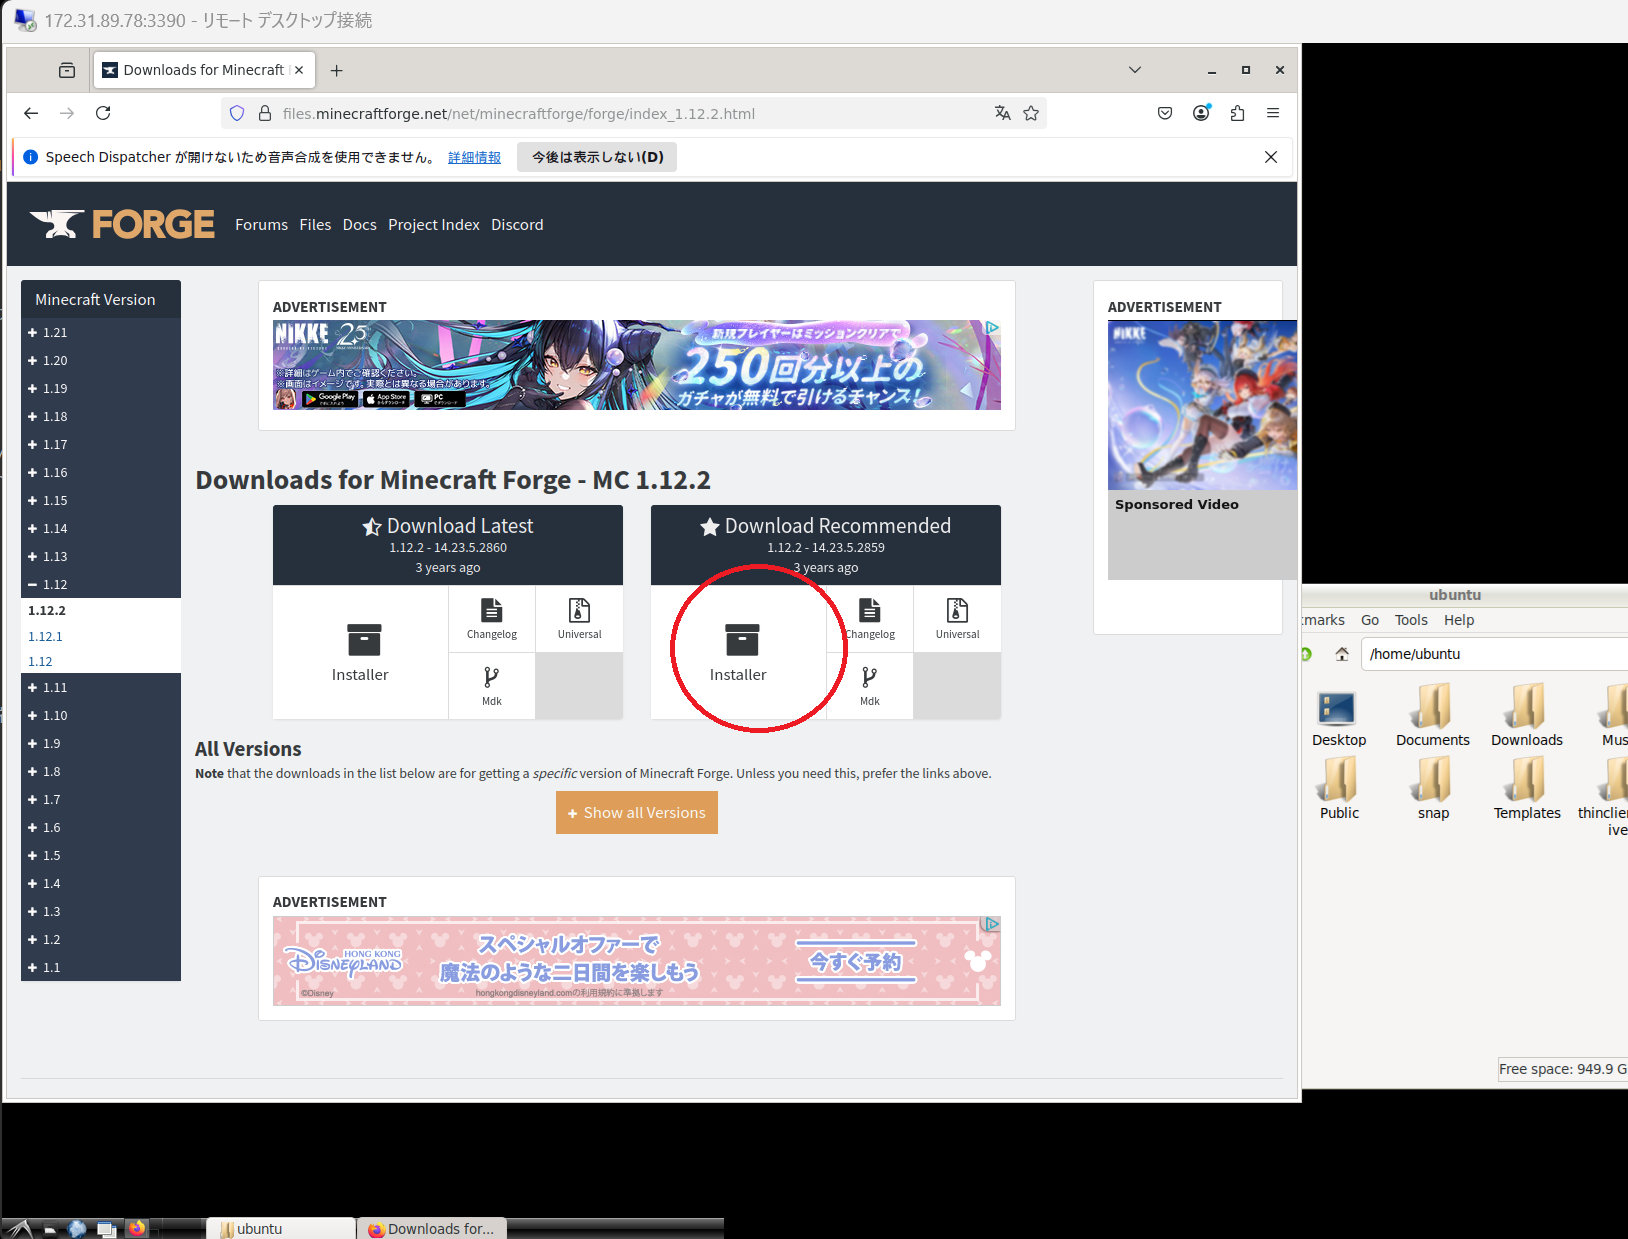Click the Installer icon under Download Recommended
This screenshot has height=1239, width=1628.
pyautogui.click(x=741, y=640)
